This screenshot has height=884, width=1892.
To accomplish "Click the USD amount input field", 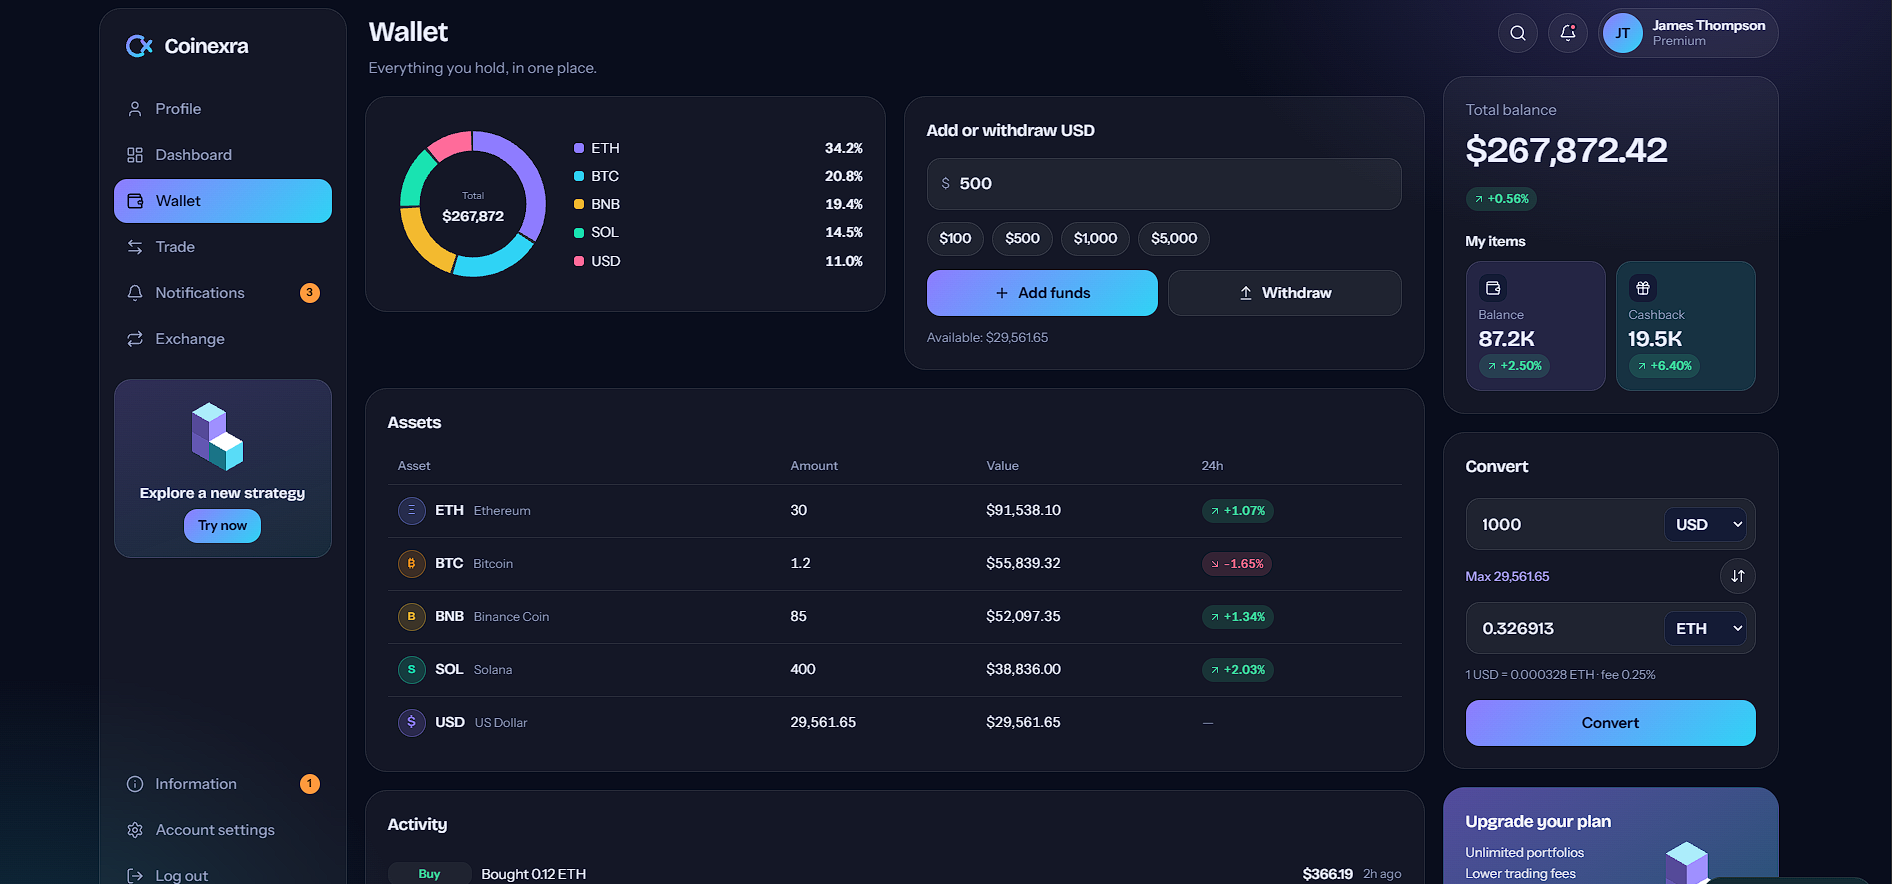I will (1164, 184).
